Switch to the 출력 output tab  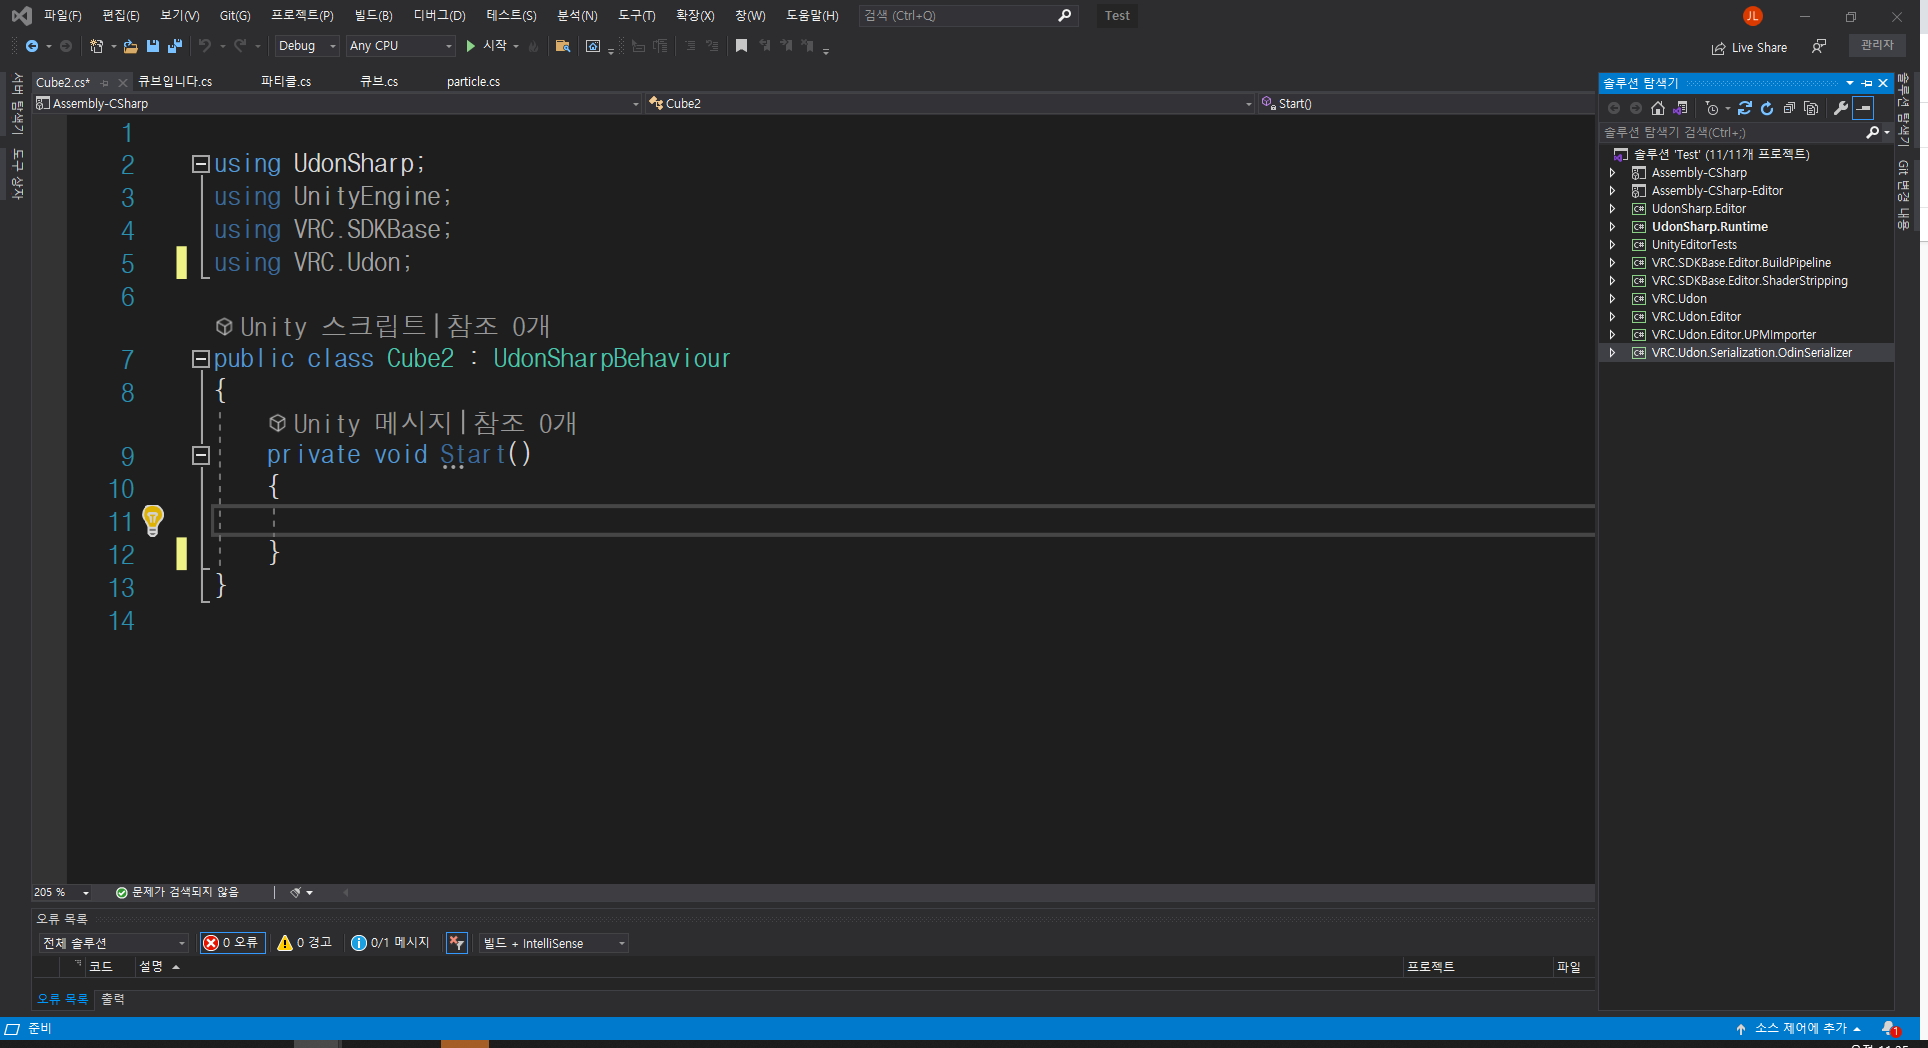click(x=113, y=999)
